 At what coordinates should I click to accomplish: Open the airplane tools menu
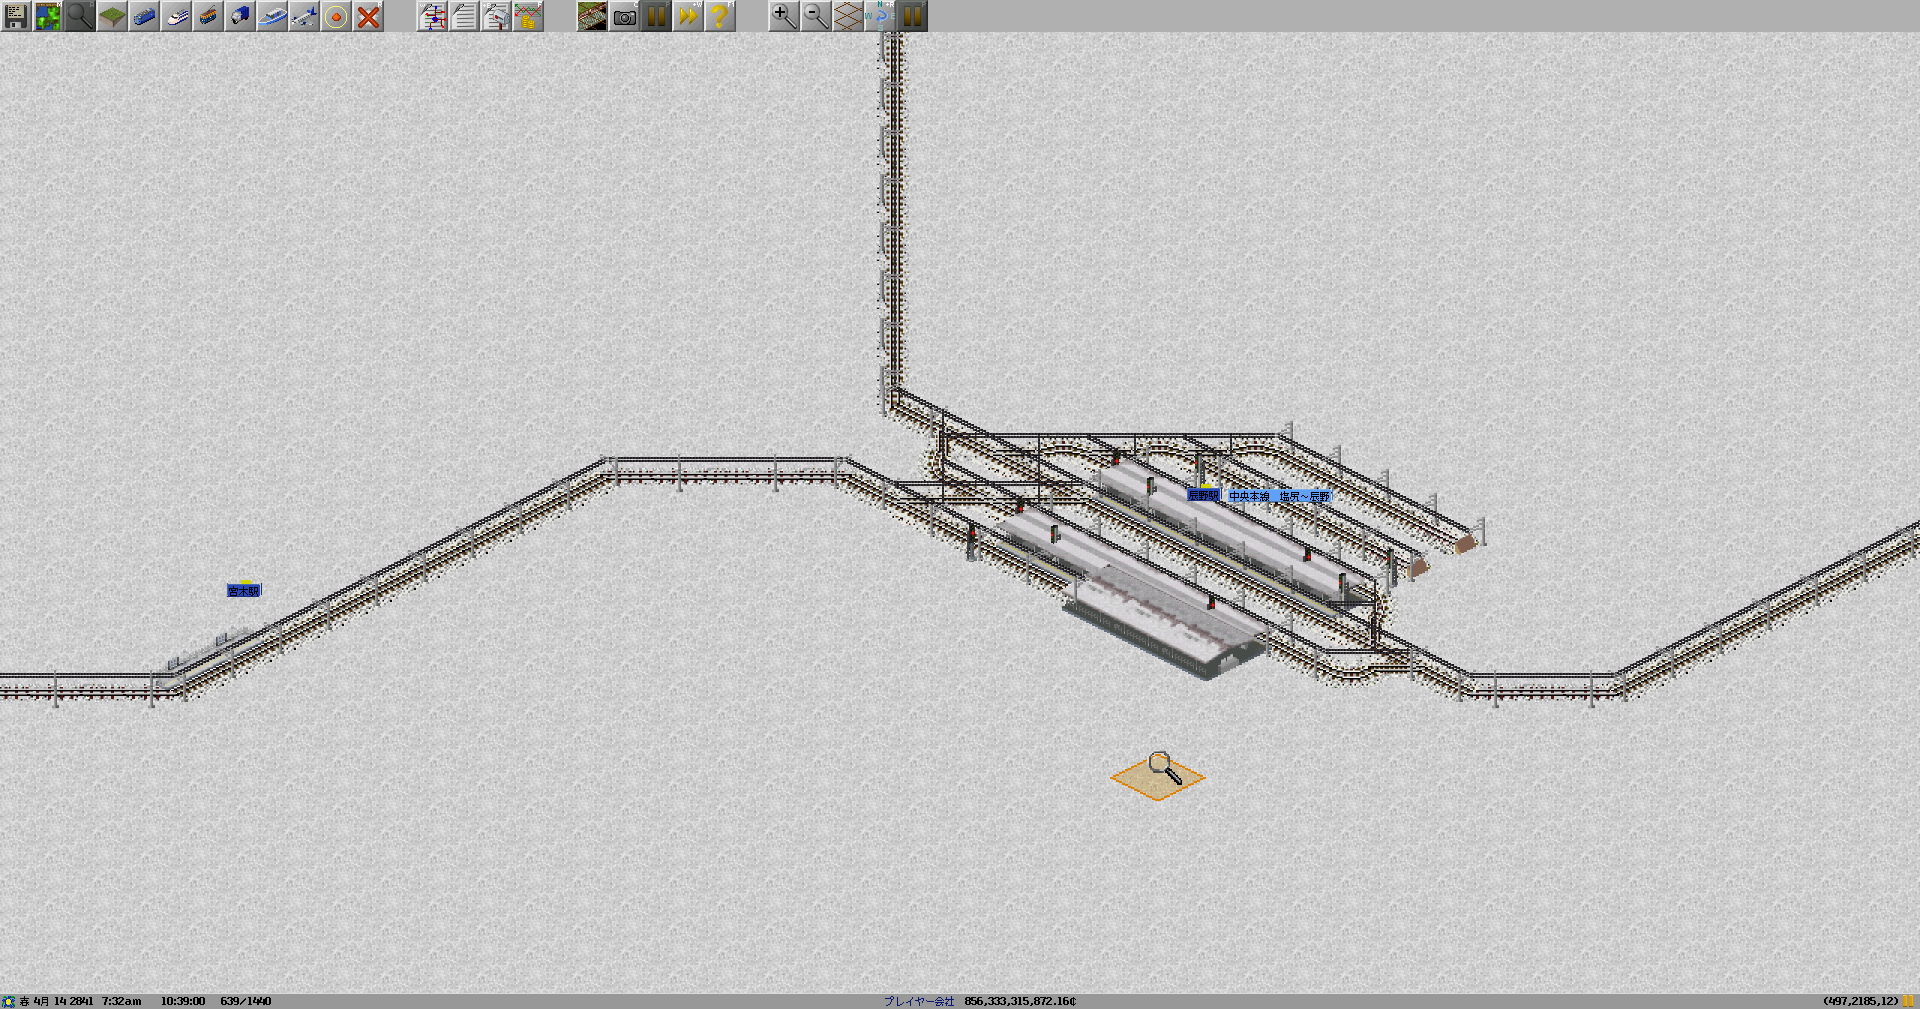[x=304, y=16]
